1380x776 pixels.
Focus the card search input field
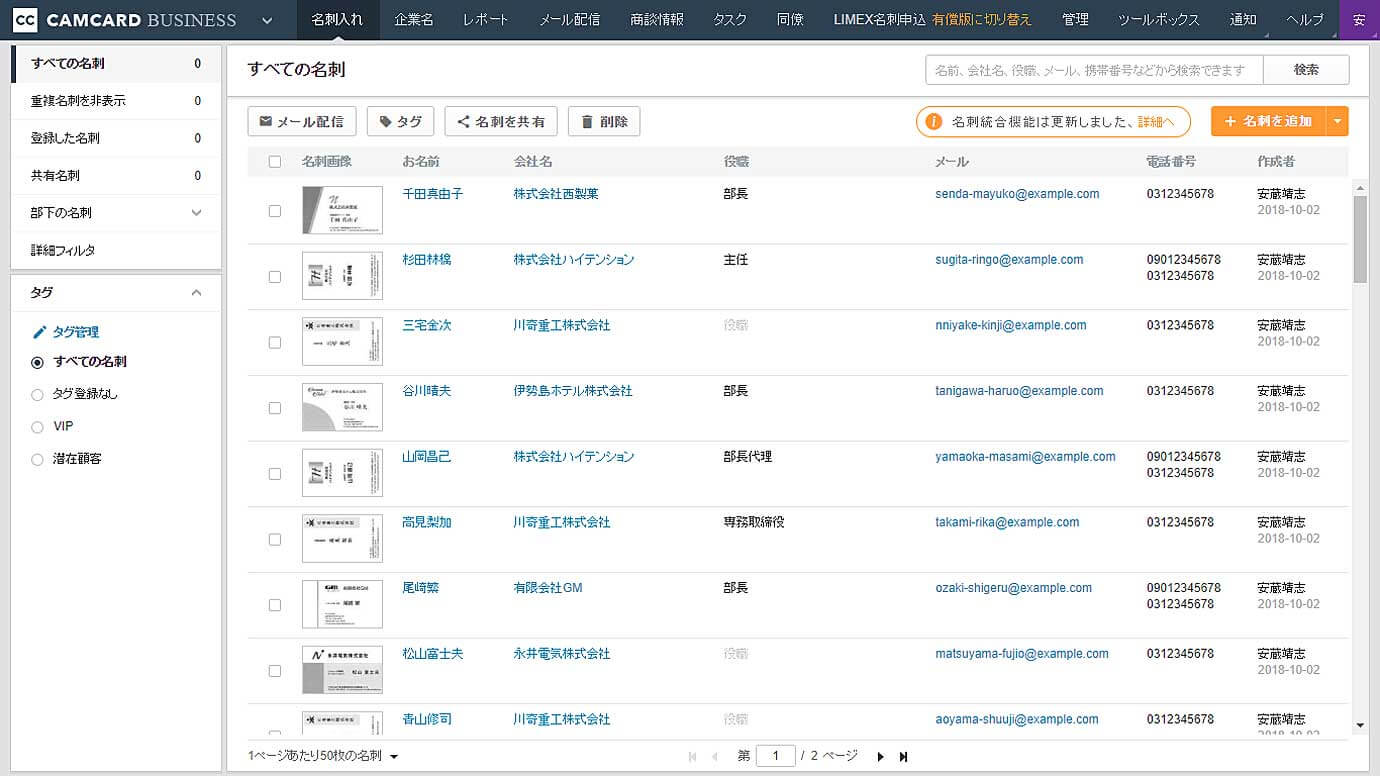(x=1094, y=70)
